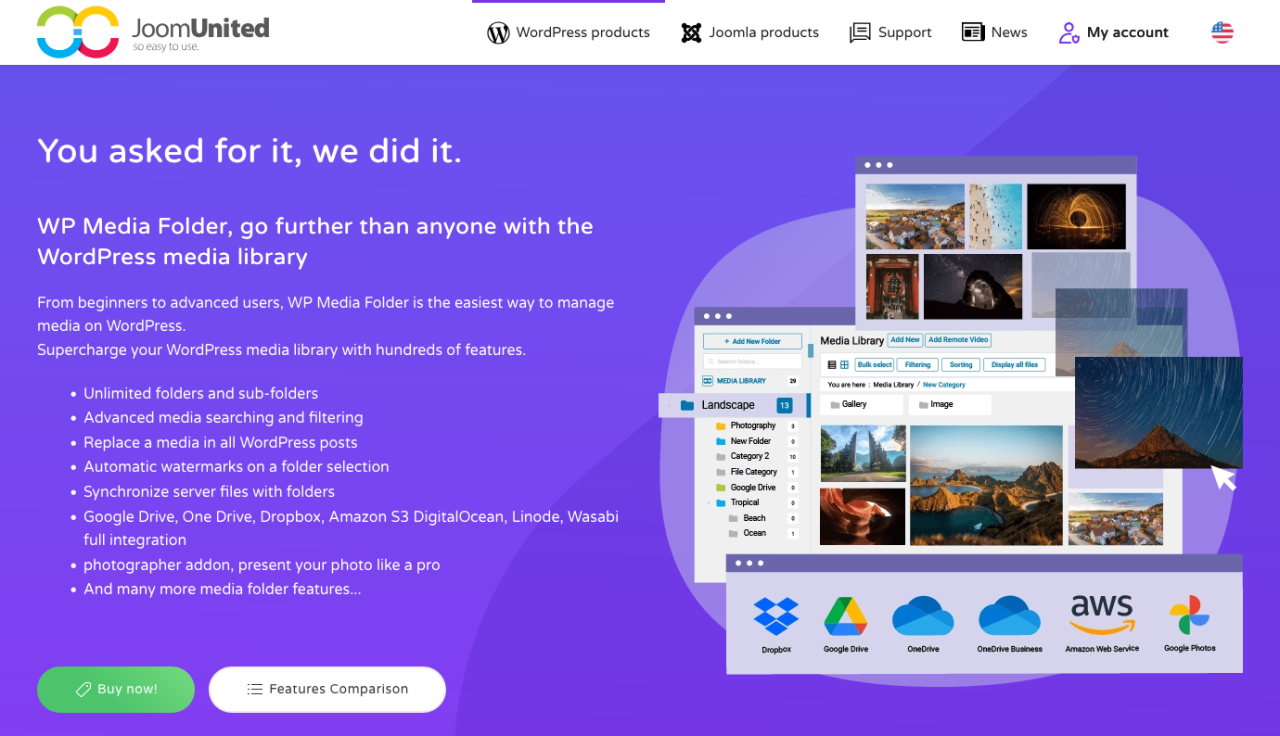Image resolution: width=1280 pixels, height=736 pixels.
Task: Open the Joomla products menu
Action: point(750,33)
